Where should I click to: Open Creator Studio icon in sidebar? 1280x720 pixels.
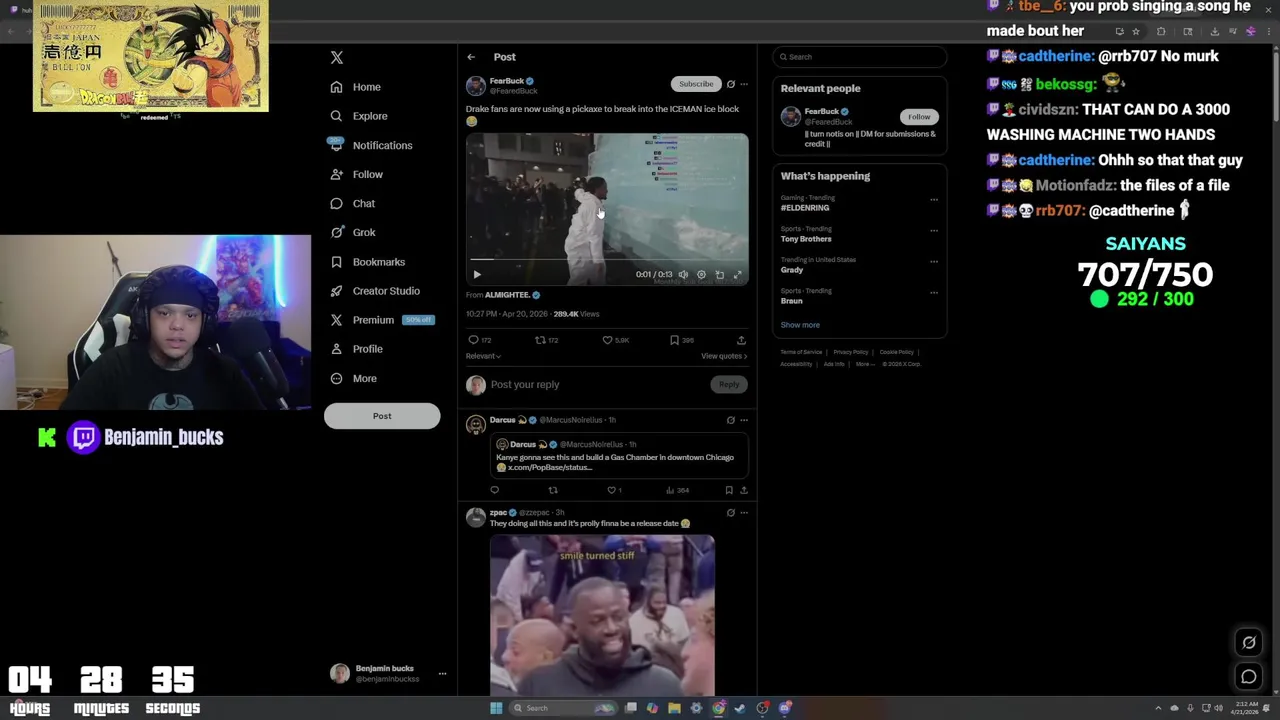[x=337, y=291]
